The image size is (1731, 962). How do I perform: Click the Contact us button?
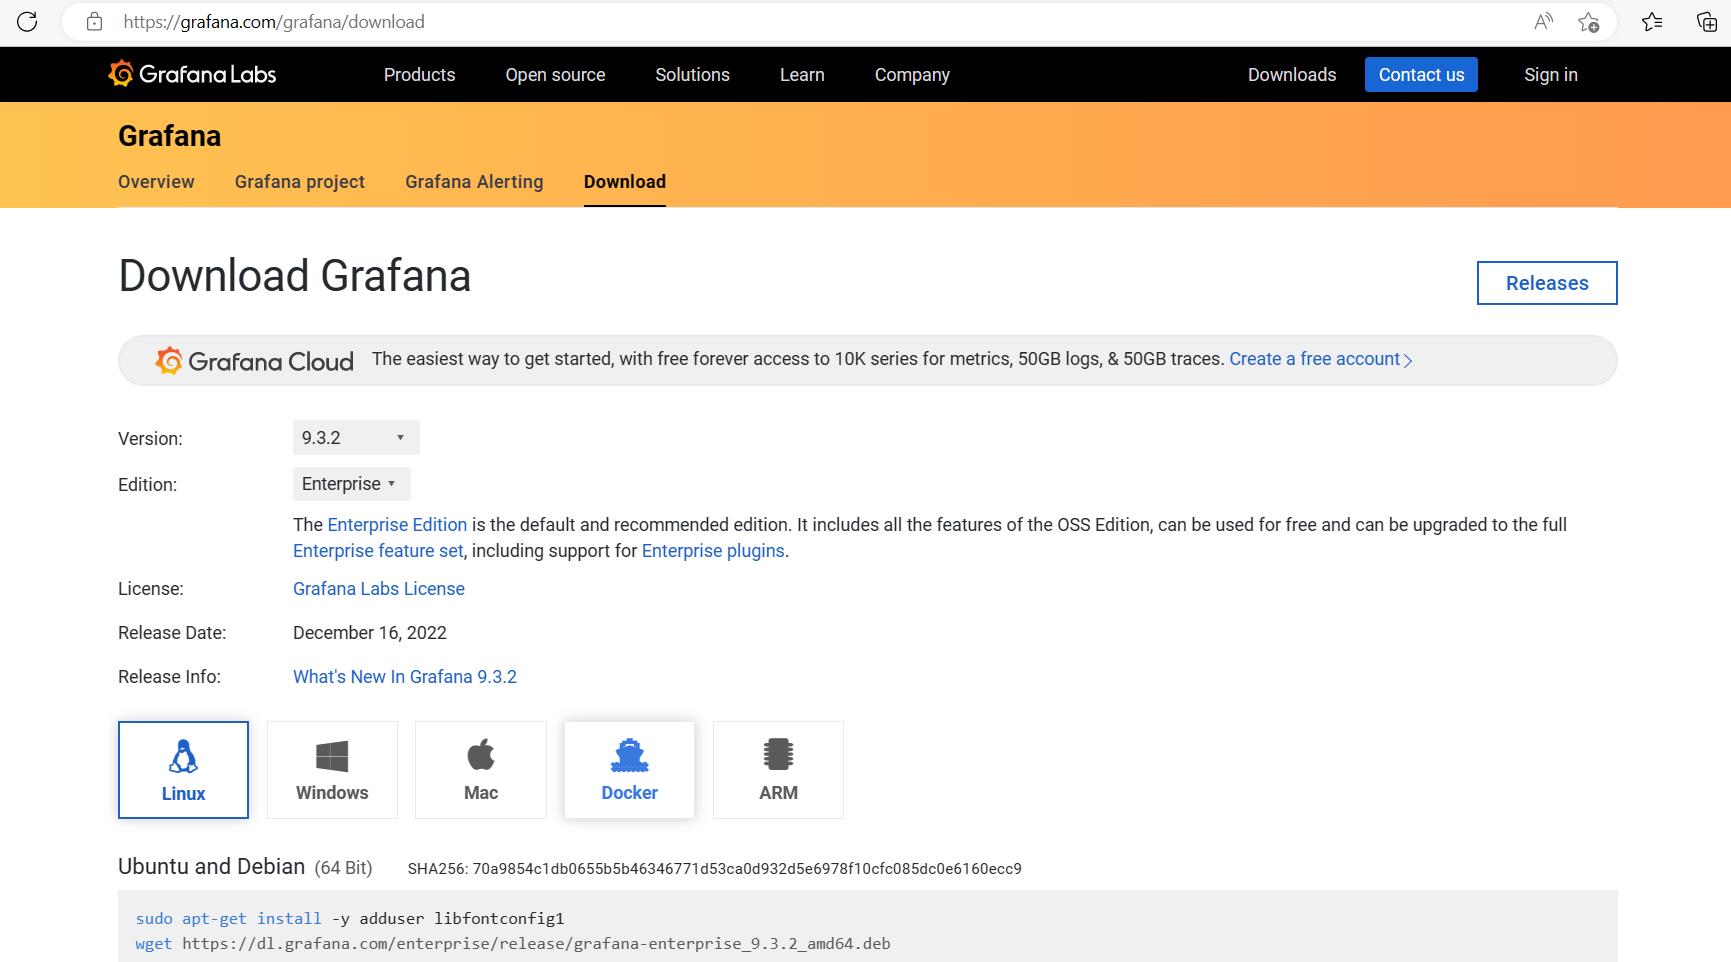click(1421, 75)
